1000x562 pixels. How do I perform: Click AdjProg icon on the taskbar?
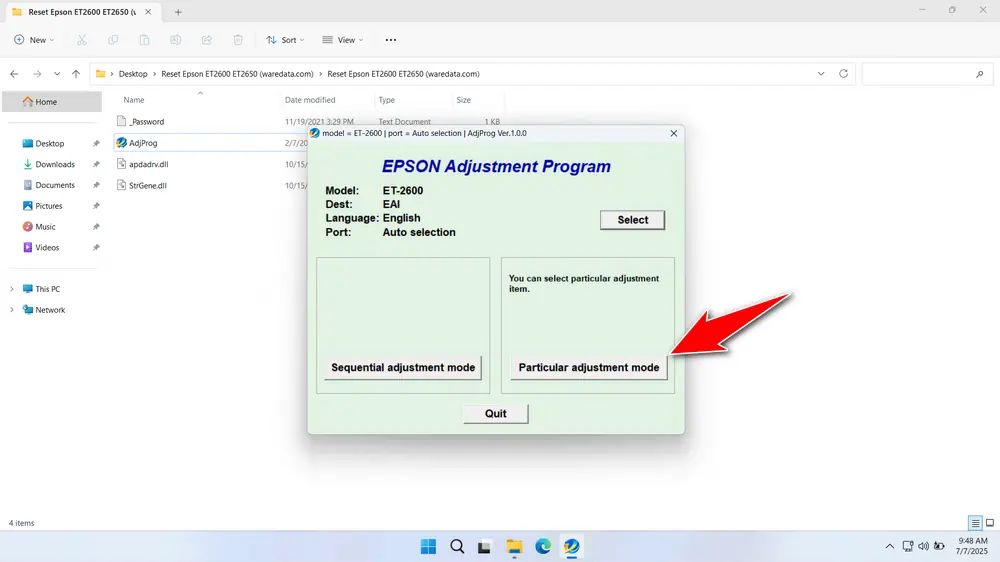coord(571,547)
